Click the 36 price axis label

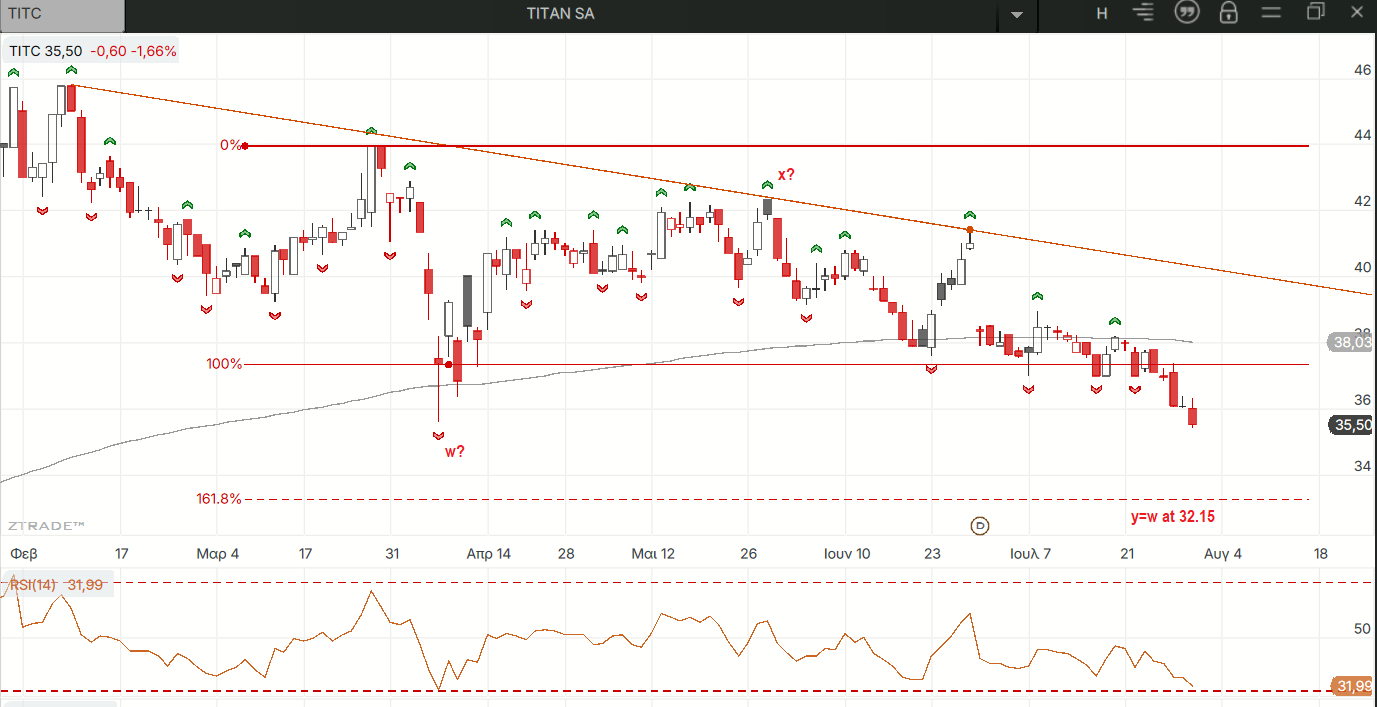[x=1362, y=399]
